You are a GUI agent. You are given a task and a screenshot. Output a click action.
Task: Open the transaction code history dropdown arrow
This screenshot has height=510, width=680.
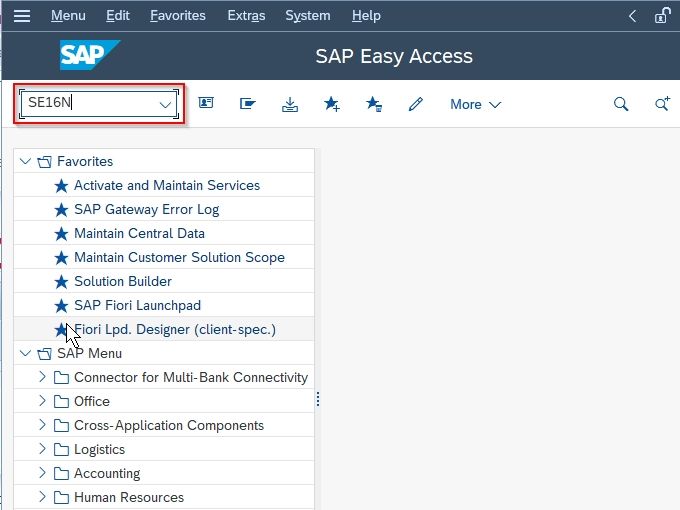165,105
